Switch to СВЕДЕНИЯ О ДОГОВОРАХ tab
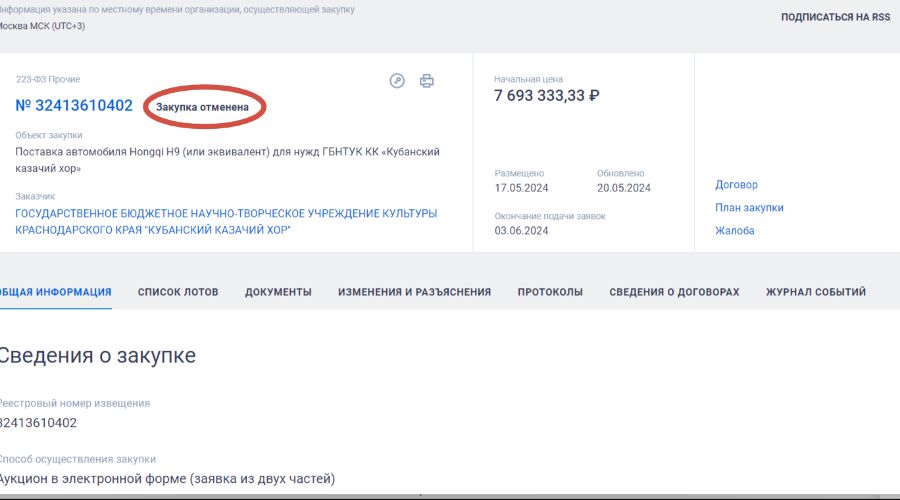The width and height of the screenshot is (900, 500). (674, 292)
